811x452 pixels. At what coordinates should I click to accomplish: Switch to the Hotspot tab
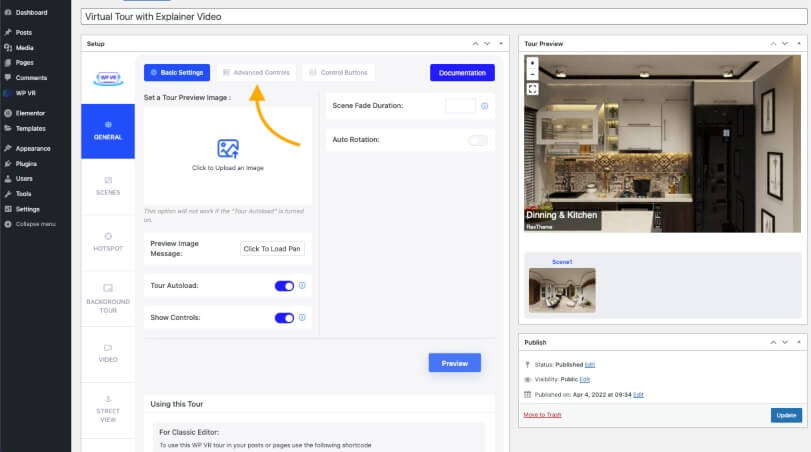pyautogui.click(x=108, y=242)
